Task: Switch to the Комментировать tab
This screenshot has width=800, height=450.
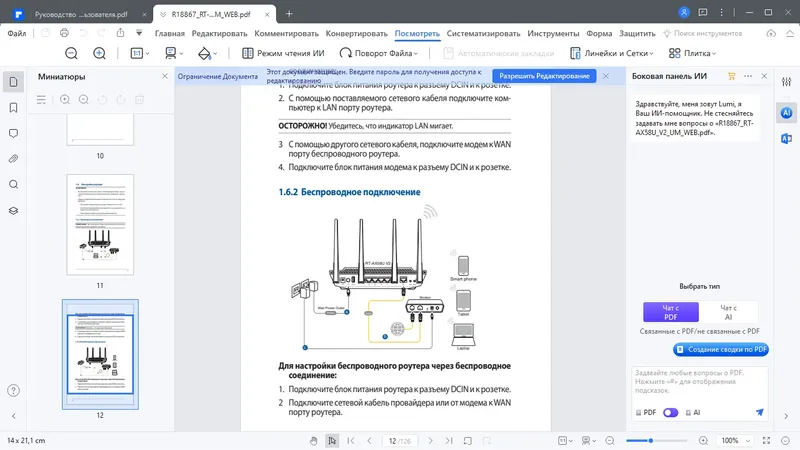Action: click(286, 33)
